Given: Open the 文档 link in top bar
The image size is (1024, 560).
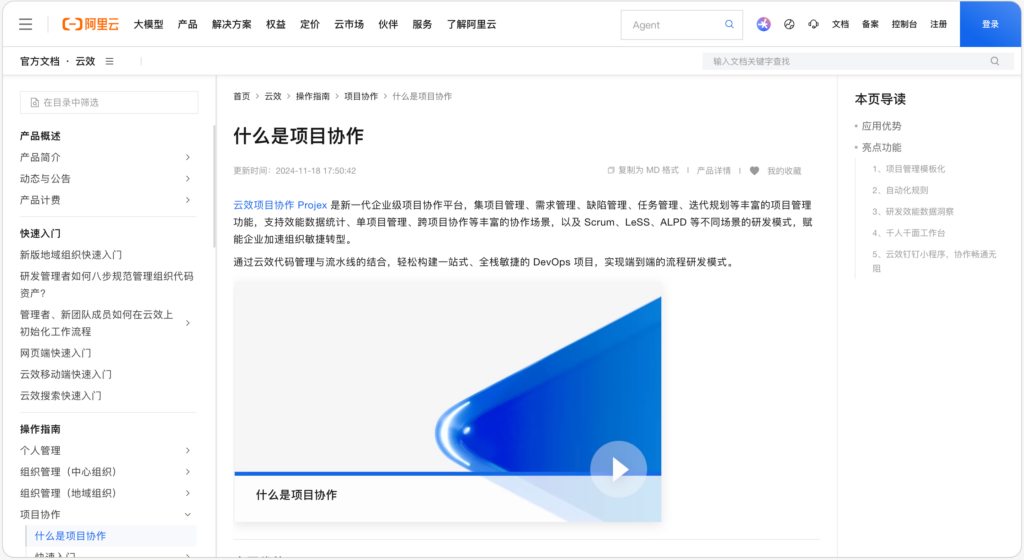Looking at the screenshot, I should [840, 24].
